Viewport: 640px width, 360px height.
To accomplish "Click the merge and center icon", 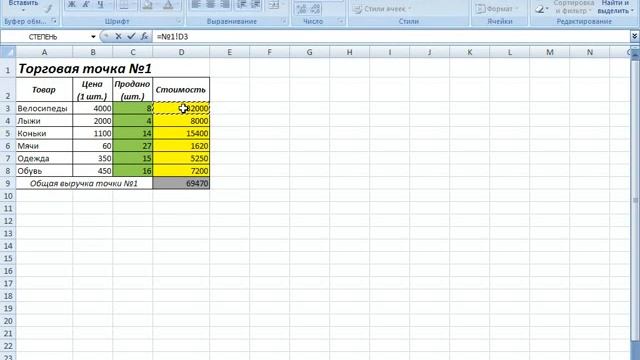I will point(274,5).
